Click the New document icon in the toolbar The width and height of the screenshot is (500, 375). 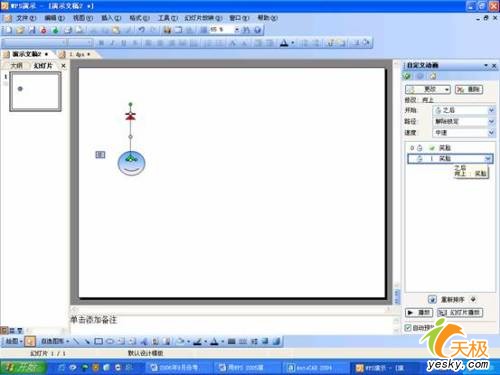[x=8, y=30]
